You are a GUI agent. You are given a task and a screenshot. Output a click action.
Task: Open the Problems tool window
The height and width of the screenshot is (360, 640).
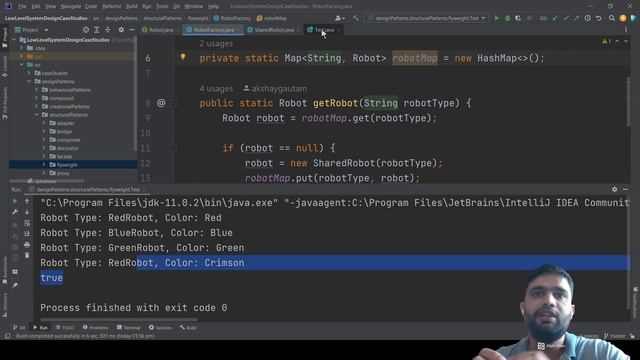coord(96,327)
